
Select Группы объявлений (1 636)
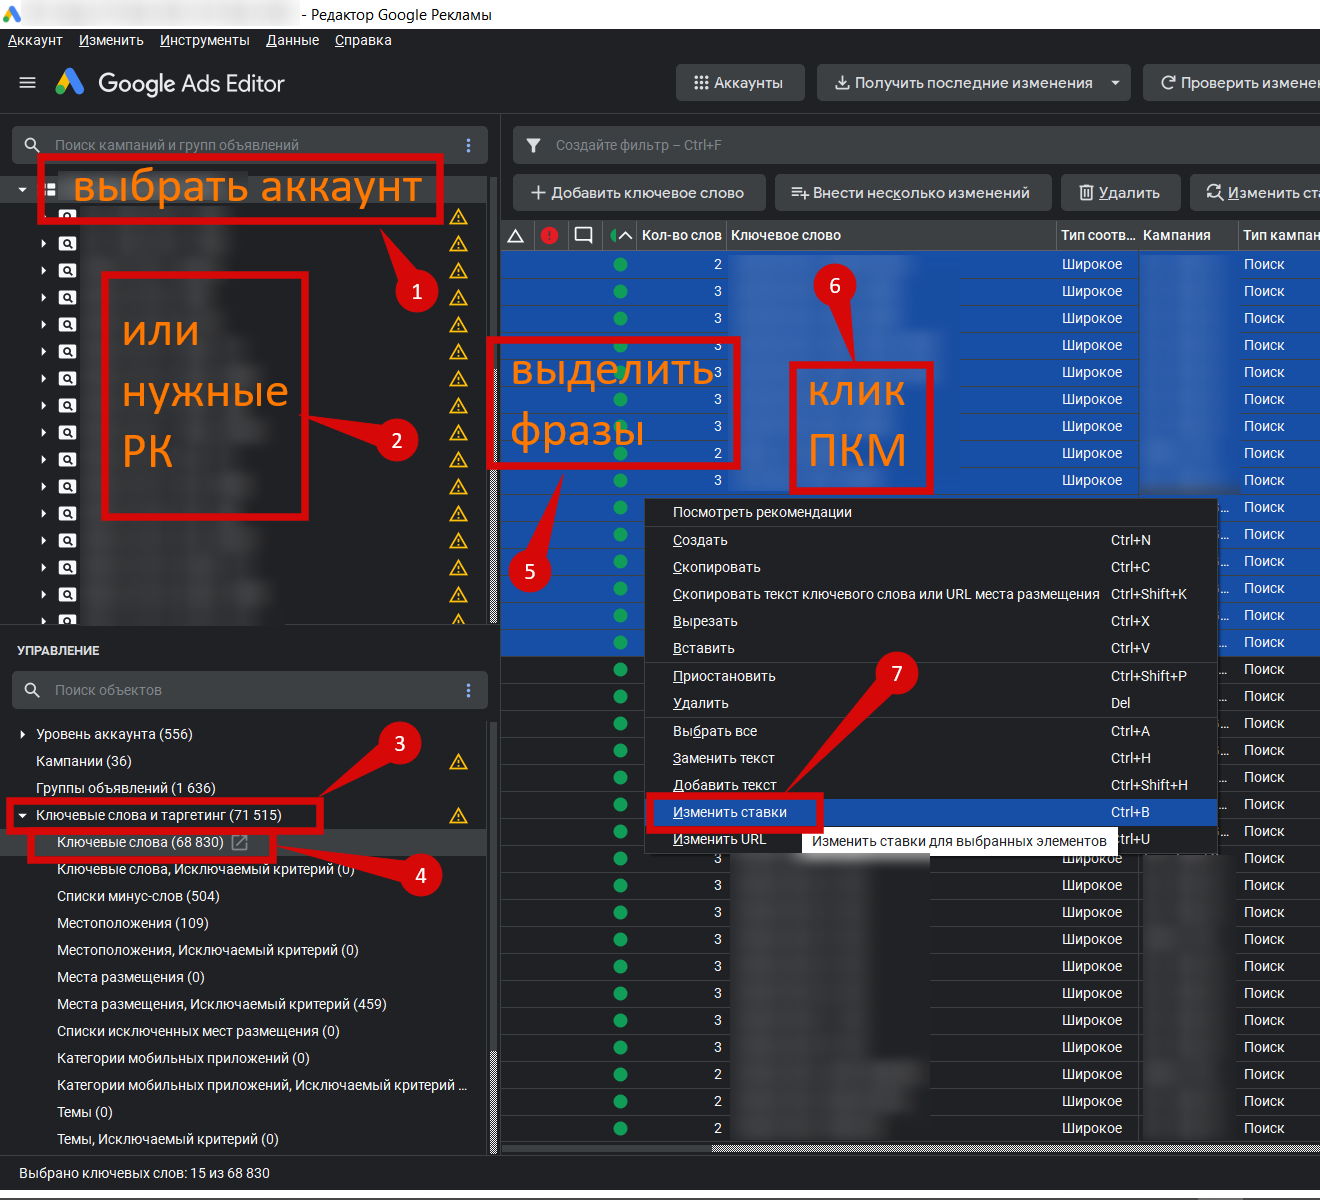(126, 788)
